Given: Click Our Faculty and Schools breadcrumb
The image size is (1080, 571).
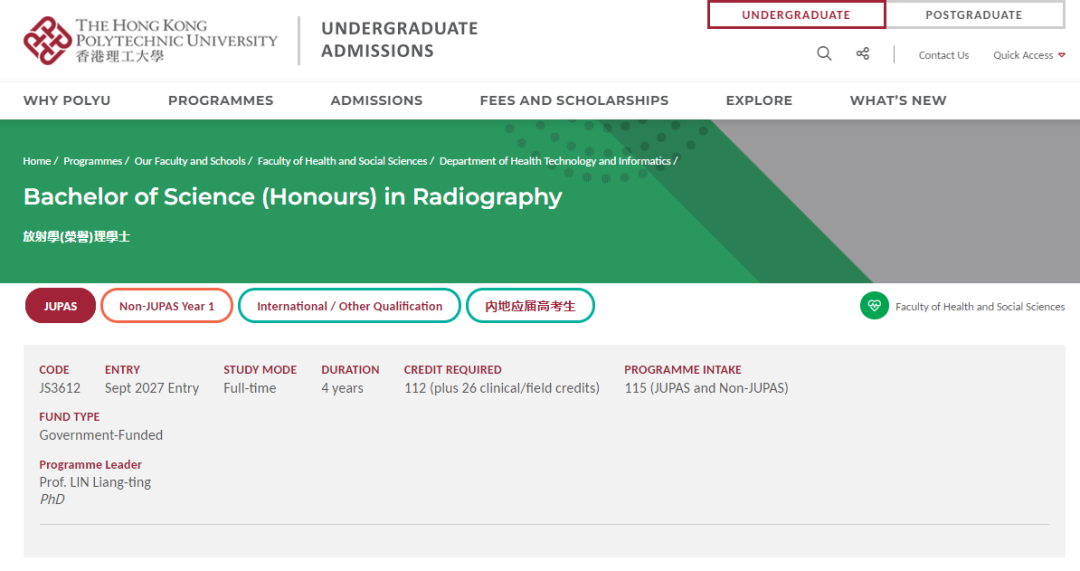Looking at the screenshot, I should tap(189, 161).
